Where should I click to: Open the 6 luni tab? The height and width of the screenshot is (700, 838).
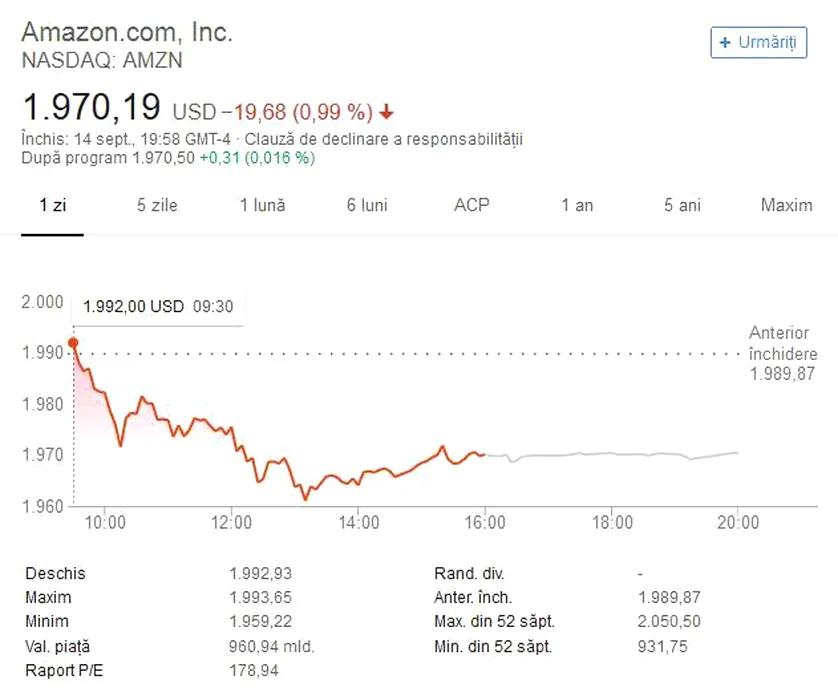[x=367, y=205]
